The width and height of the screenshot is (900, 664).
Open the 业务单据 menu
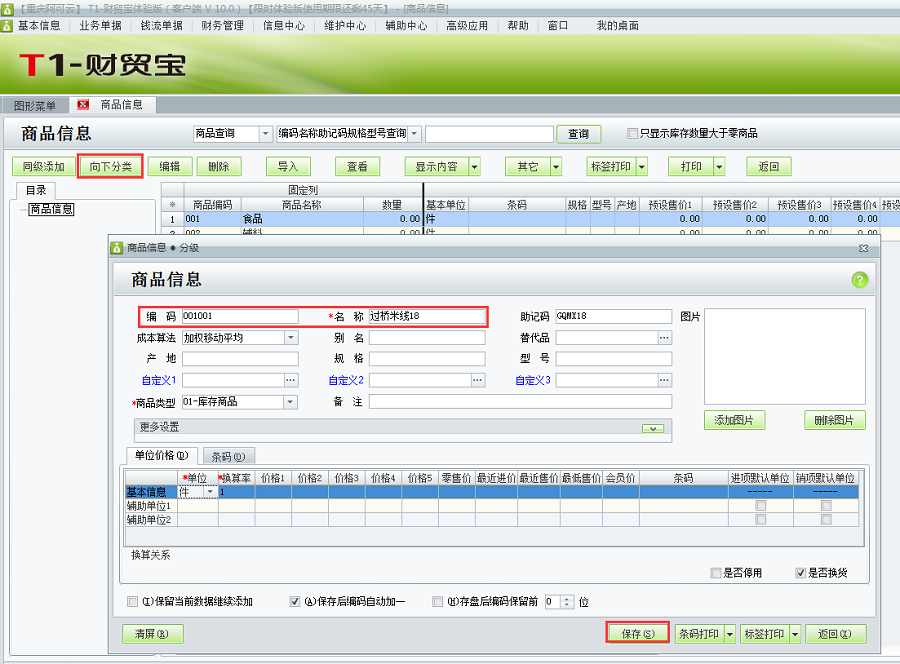100,26
